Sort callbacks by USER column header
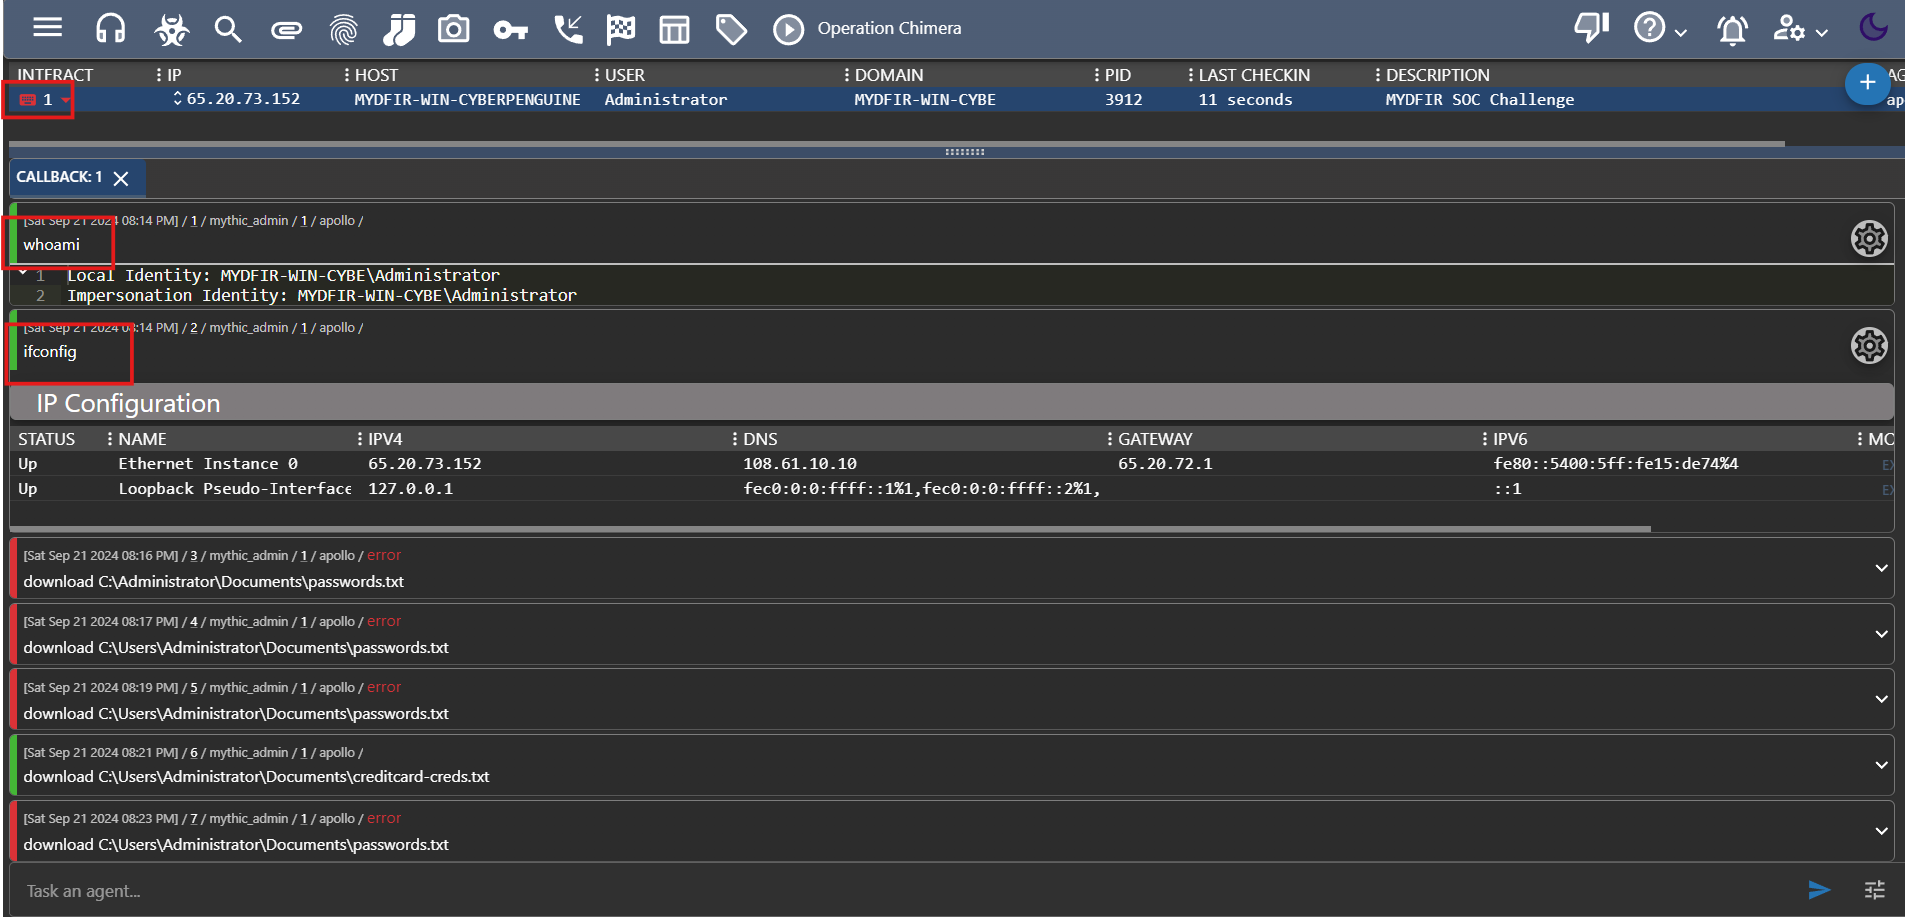This screenshot has height=917, width=1905. pyautogui.click(x=625, y=75)
